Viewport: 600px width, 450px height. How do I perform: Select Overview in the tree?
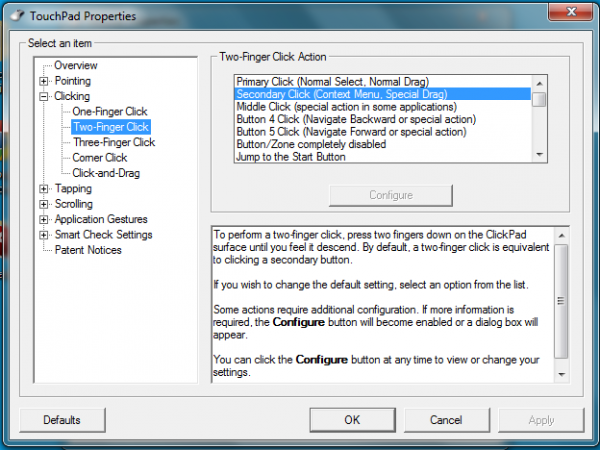[76, 65]
